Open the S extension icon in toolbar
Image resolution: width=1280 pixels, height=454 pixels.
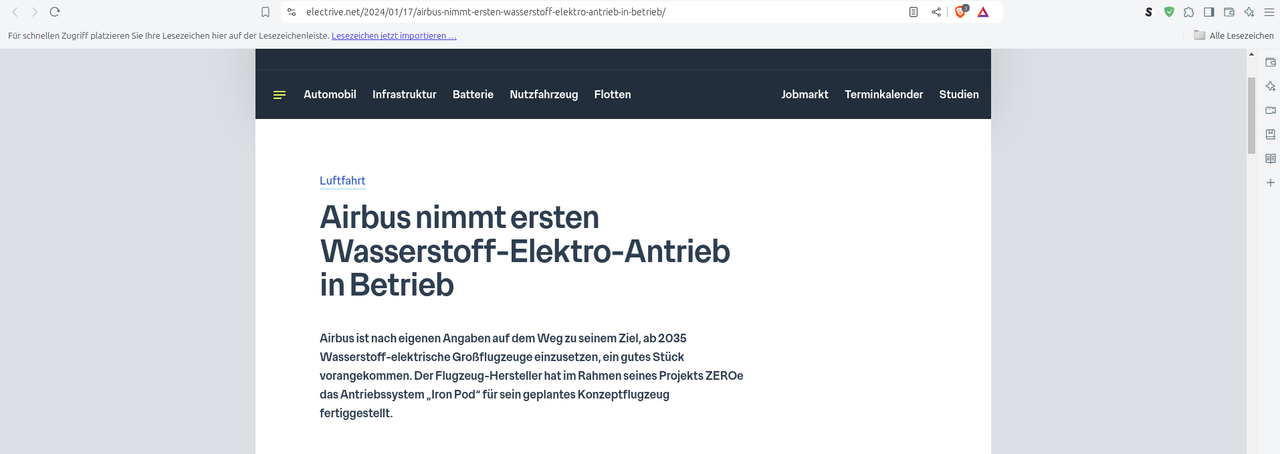click(1149, 12)
